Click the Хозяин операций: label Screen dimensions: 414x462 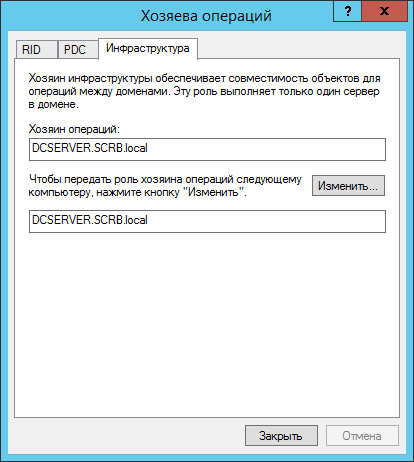(x=74, y=129)
